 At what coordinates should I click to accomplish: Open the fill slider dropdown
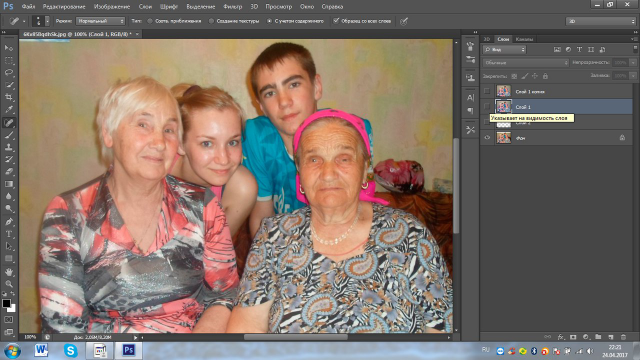(x=633, y=76)
